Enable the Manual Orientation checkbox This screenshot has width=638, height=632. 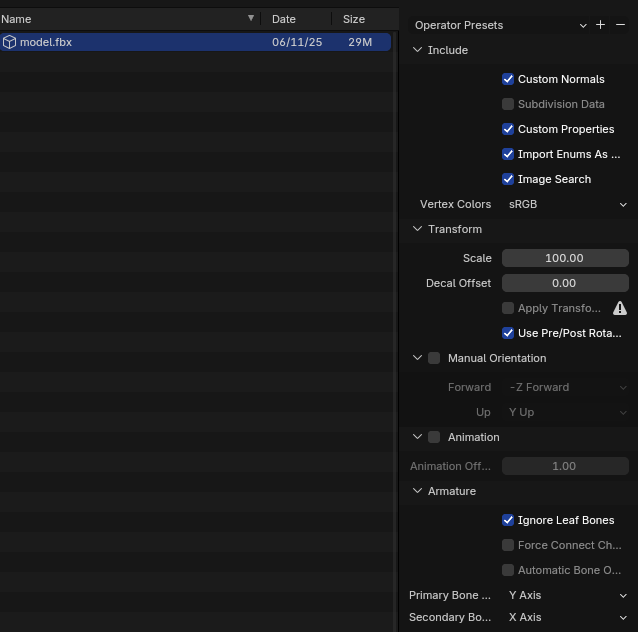click(434, 358)
